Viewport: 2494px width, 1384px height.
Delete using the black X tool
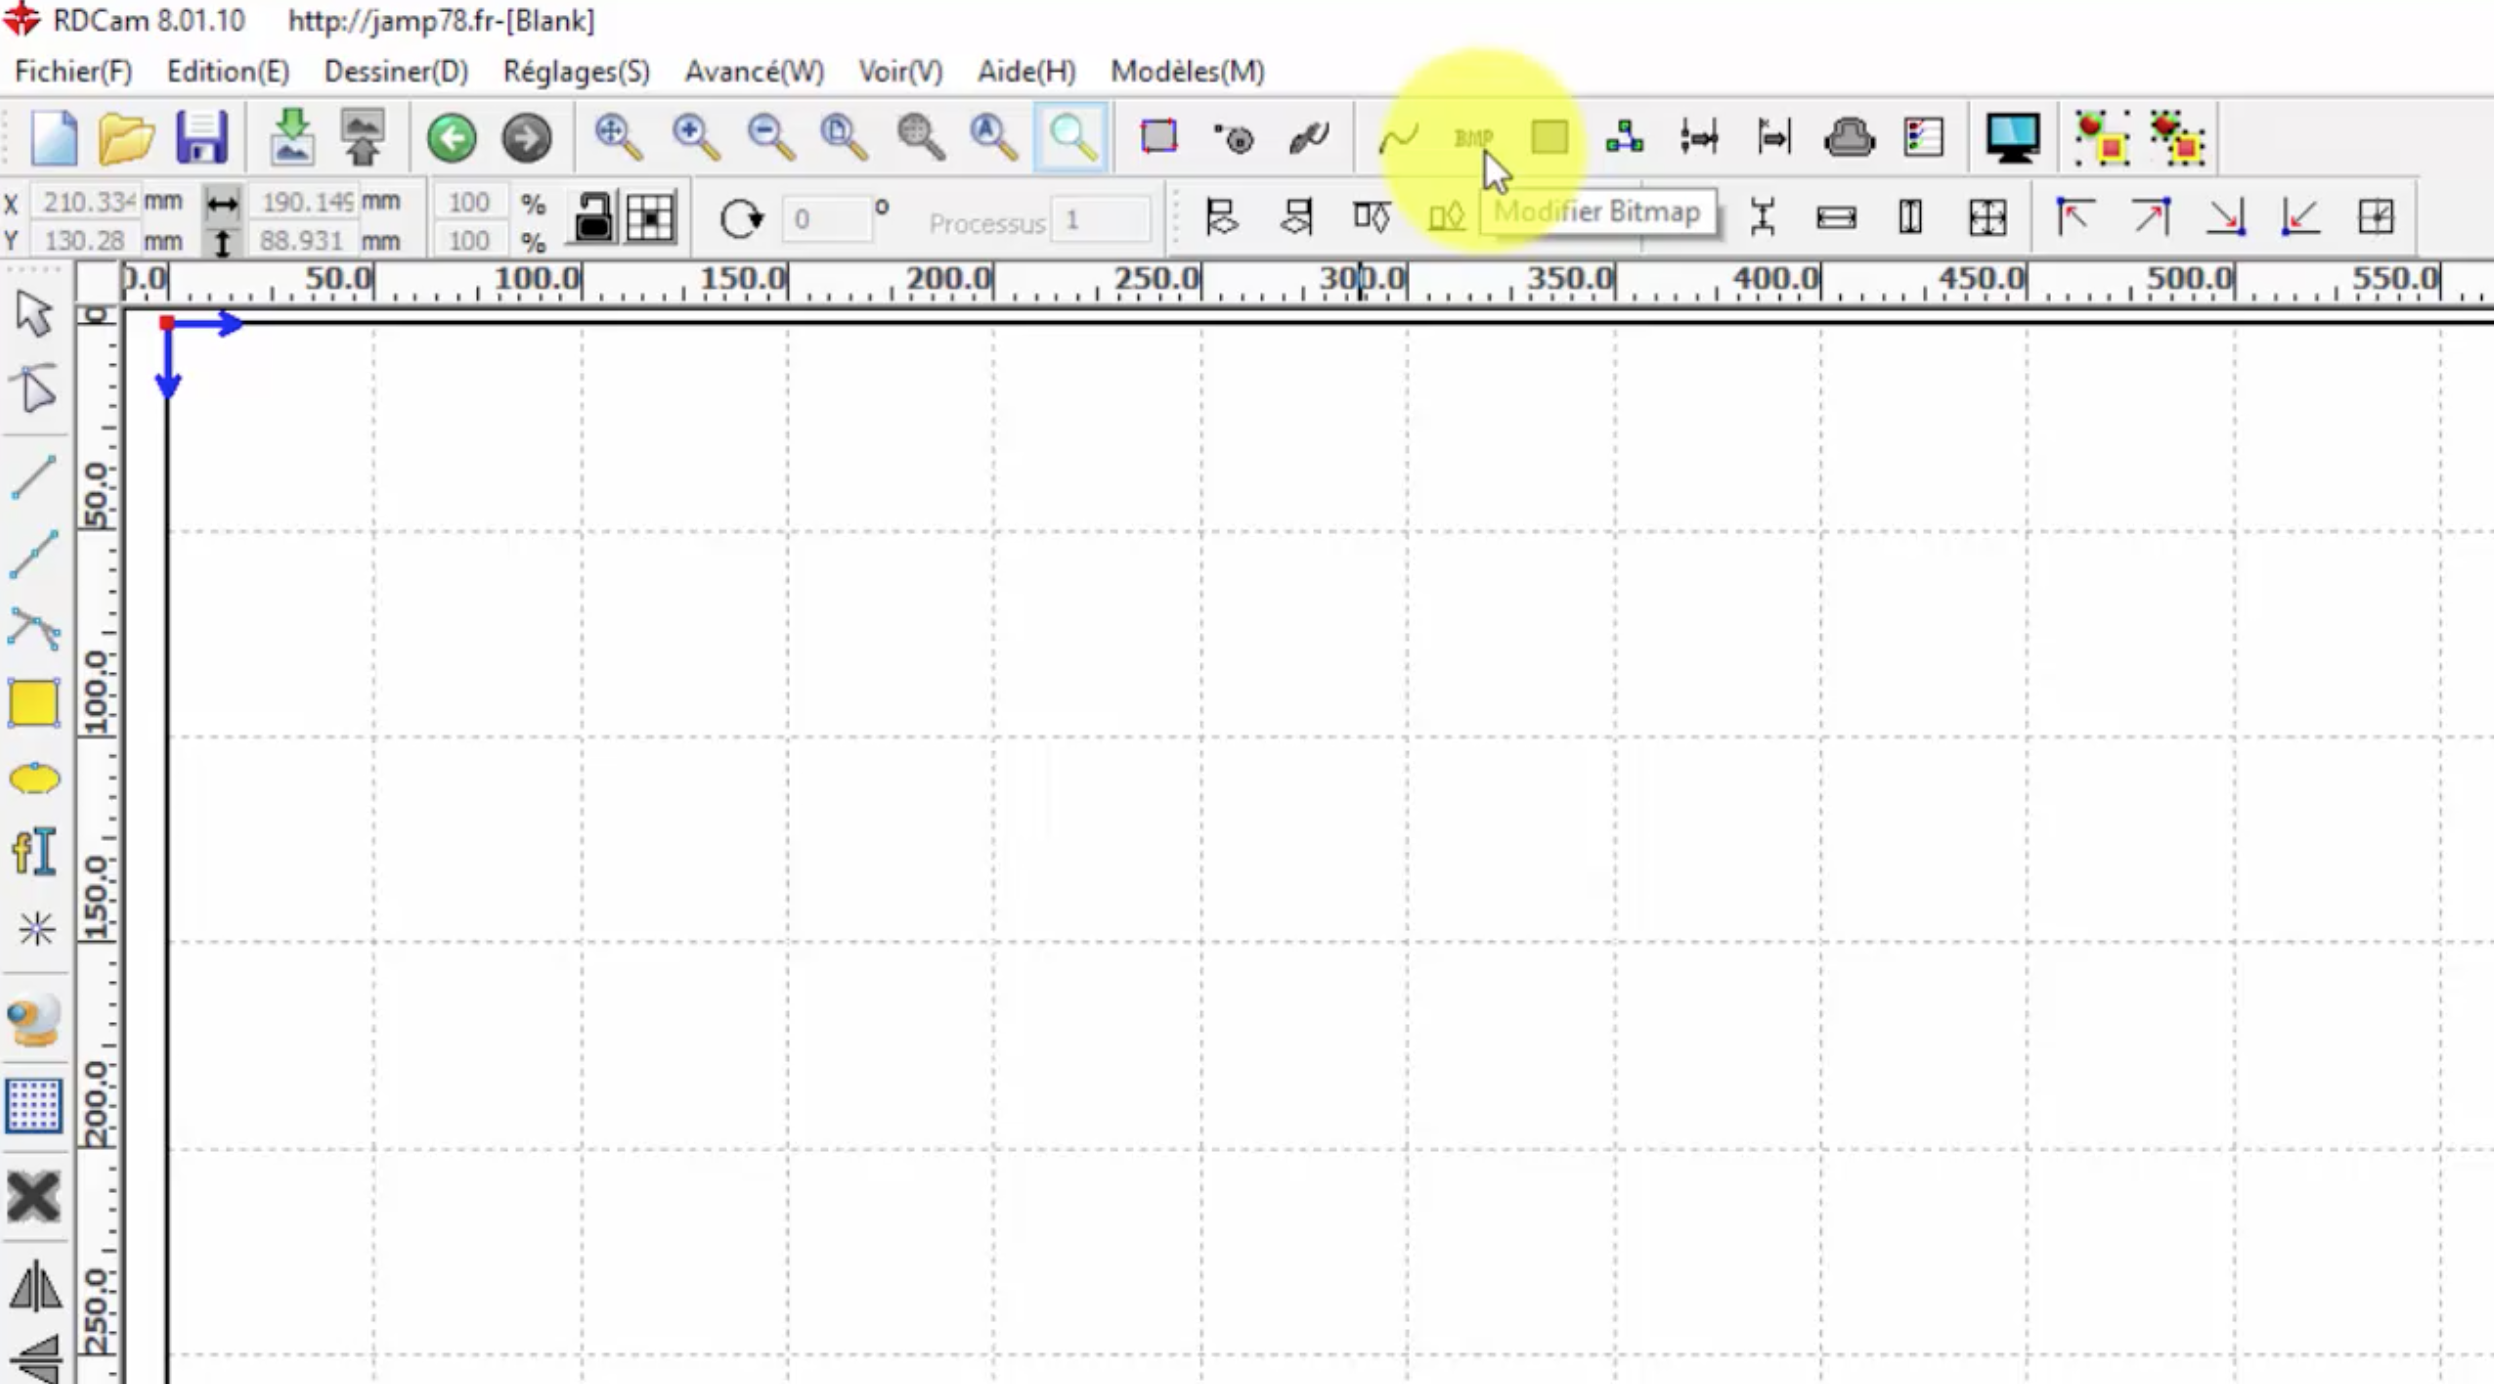(34, 1196)
